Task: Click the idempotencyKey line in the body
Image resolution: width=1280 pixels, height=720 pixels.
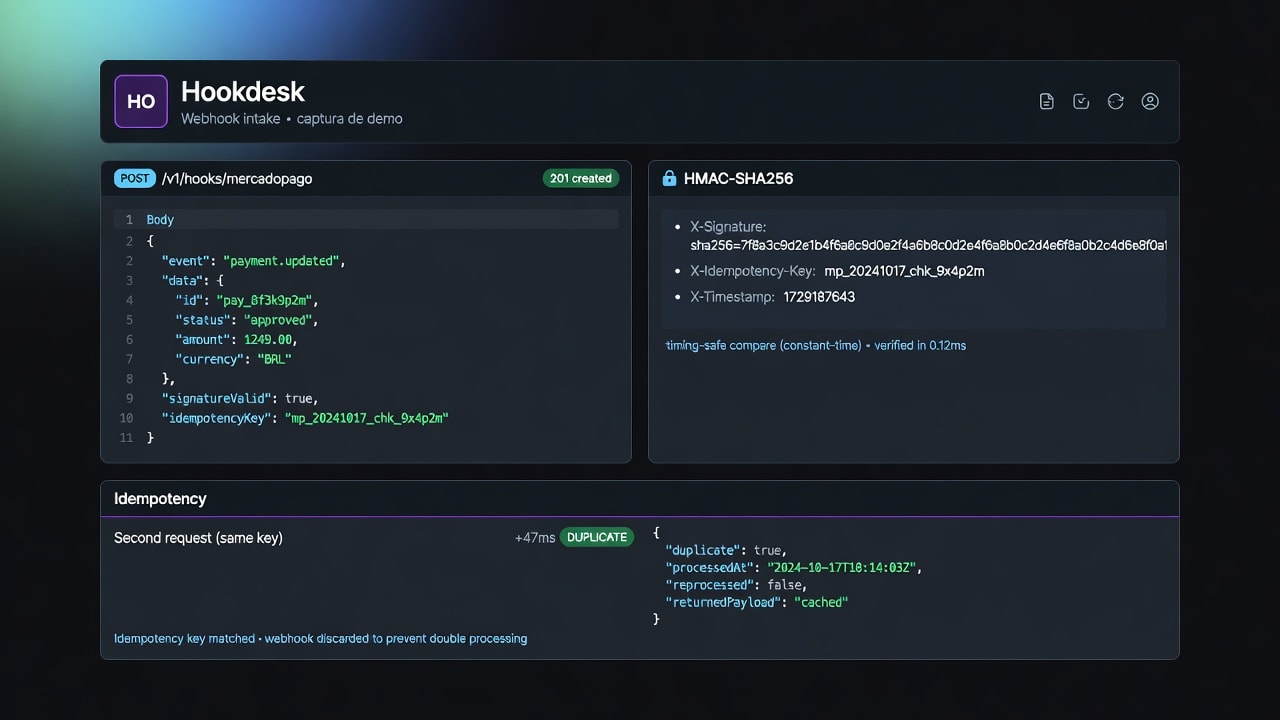Action: 305,418
